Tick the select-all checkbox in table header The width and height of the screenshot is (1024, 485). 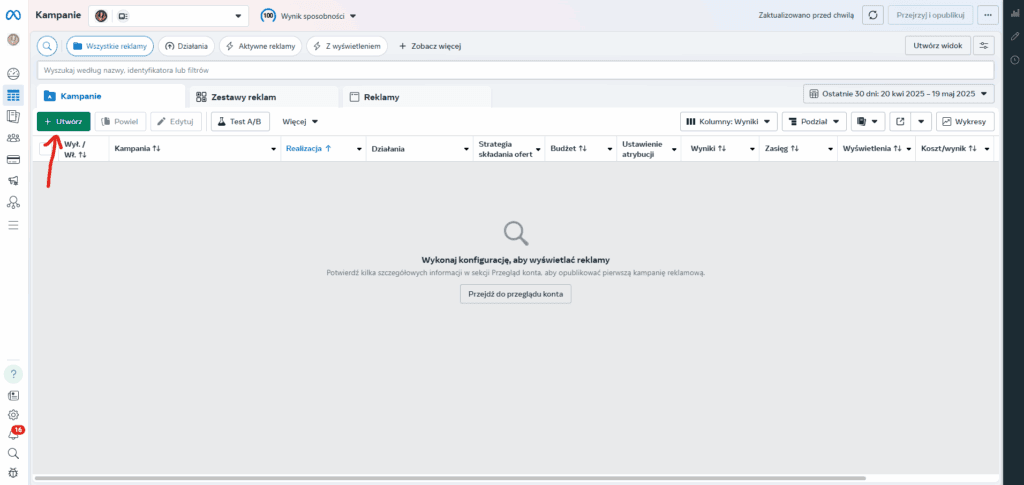pyautogui.click(x=47, y=148)
